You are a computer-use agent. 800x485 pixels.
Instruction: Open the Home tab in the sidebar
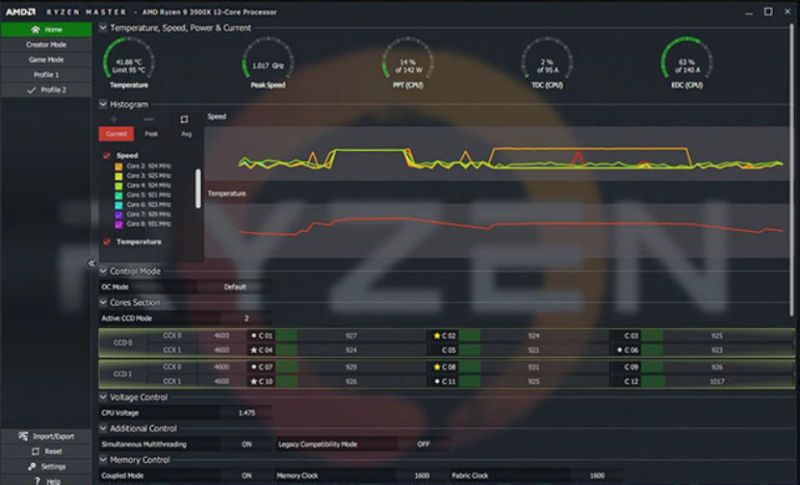click(x=46, y=30)
